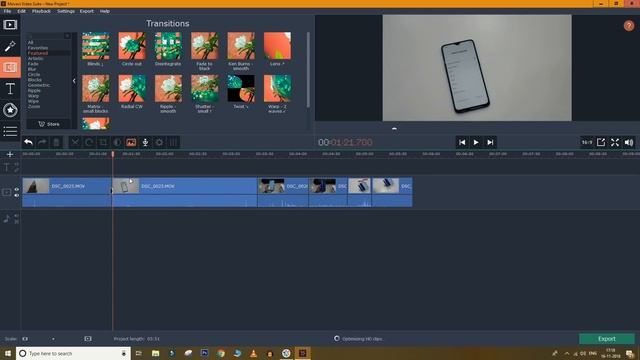Click the Delete trash icon

tap(56, 142)
